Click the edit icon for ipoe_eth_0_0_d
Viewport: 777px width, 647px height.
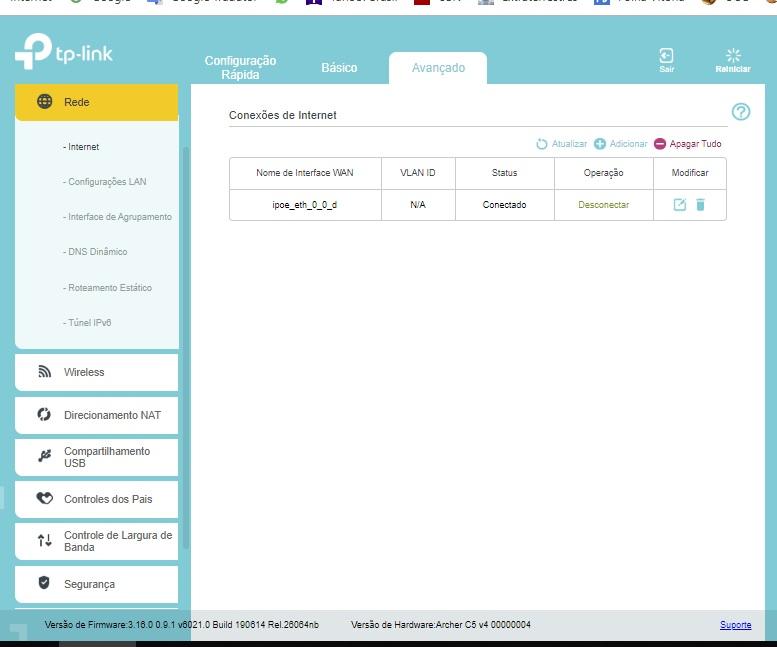tap(680, 204)
